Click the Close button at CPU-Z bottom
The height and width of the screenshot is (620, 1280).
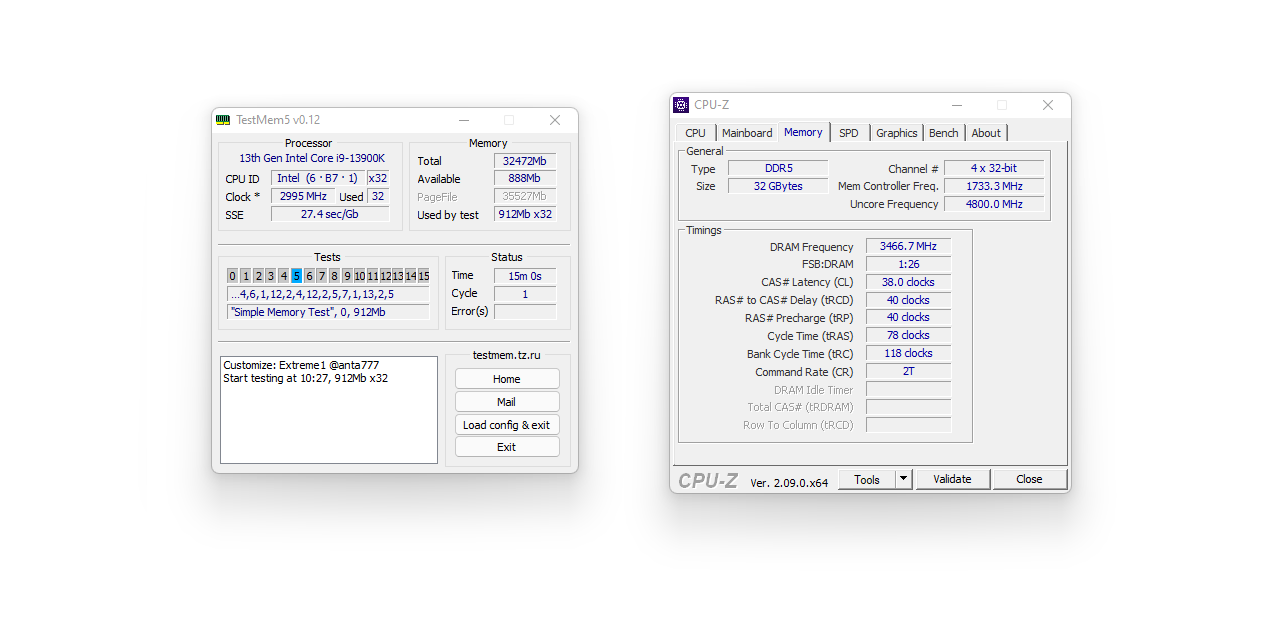1030,480
